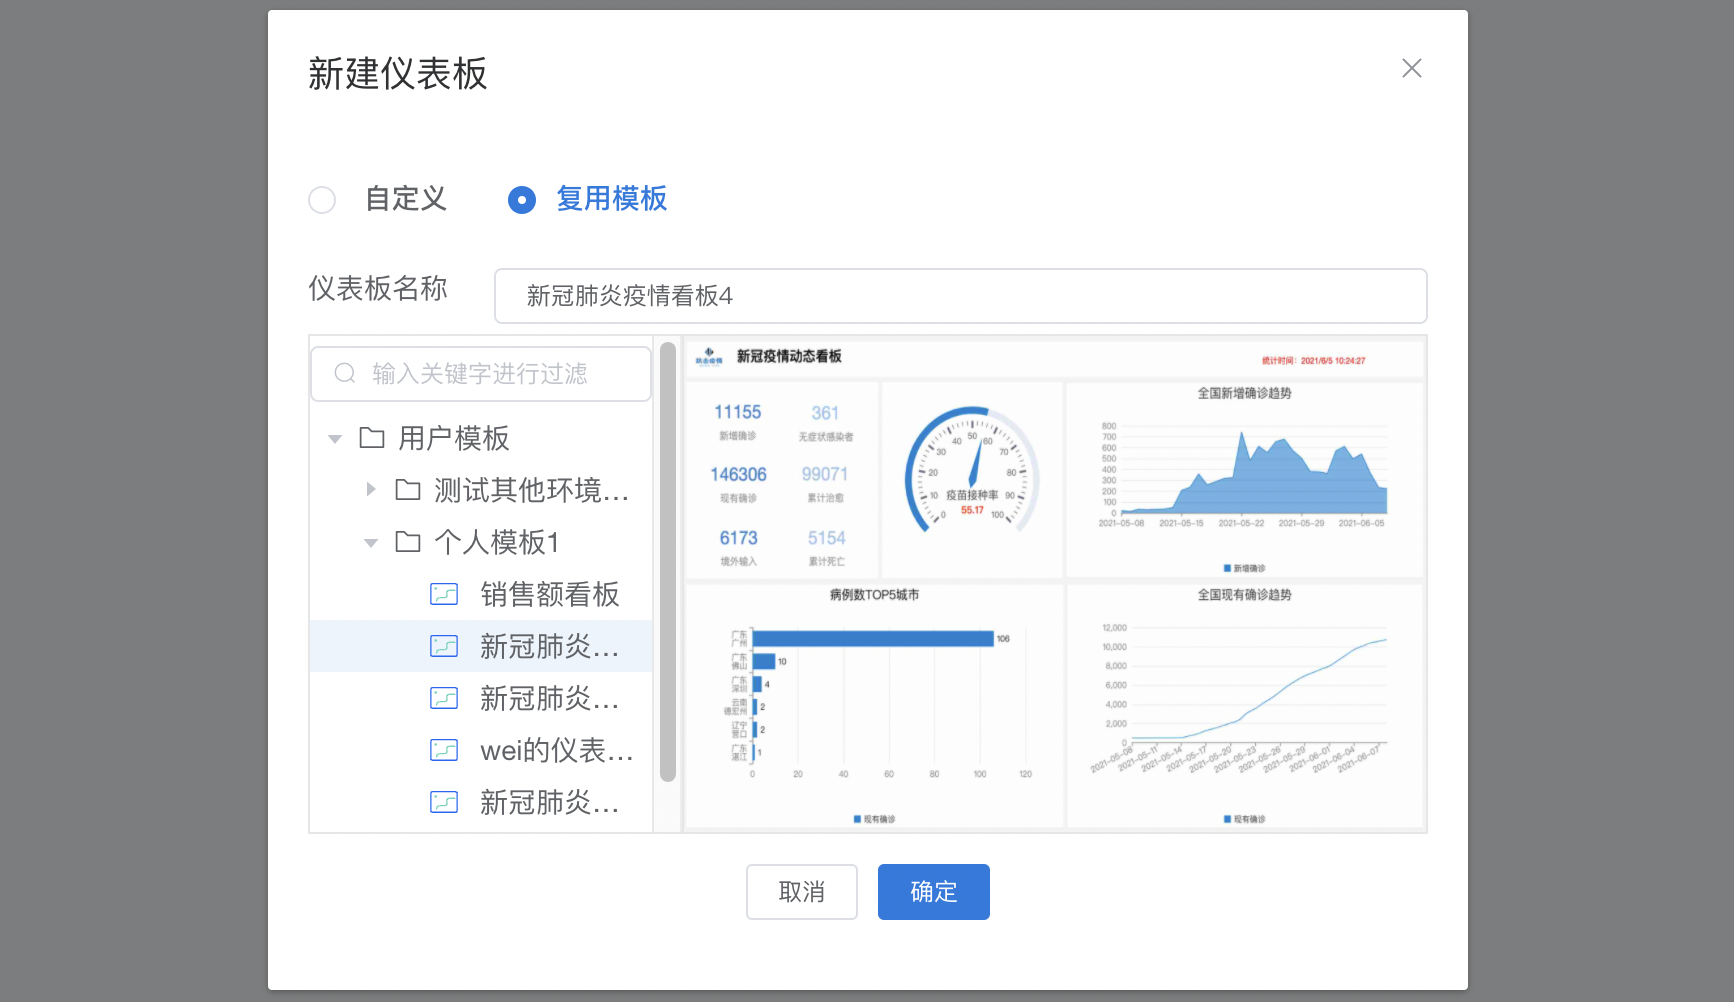Select the 销售额看板 template

[481, 594]
